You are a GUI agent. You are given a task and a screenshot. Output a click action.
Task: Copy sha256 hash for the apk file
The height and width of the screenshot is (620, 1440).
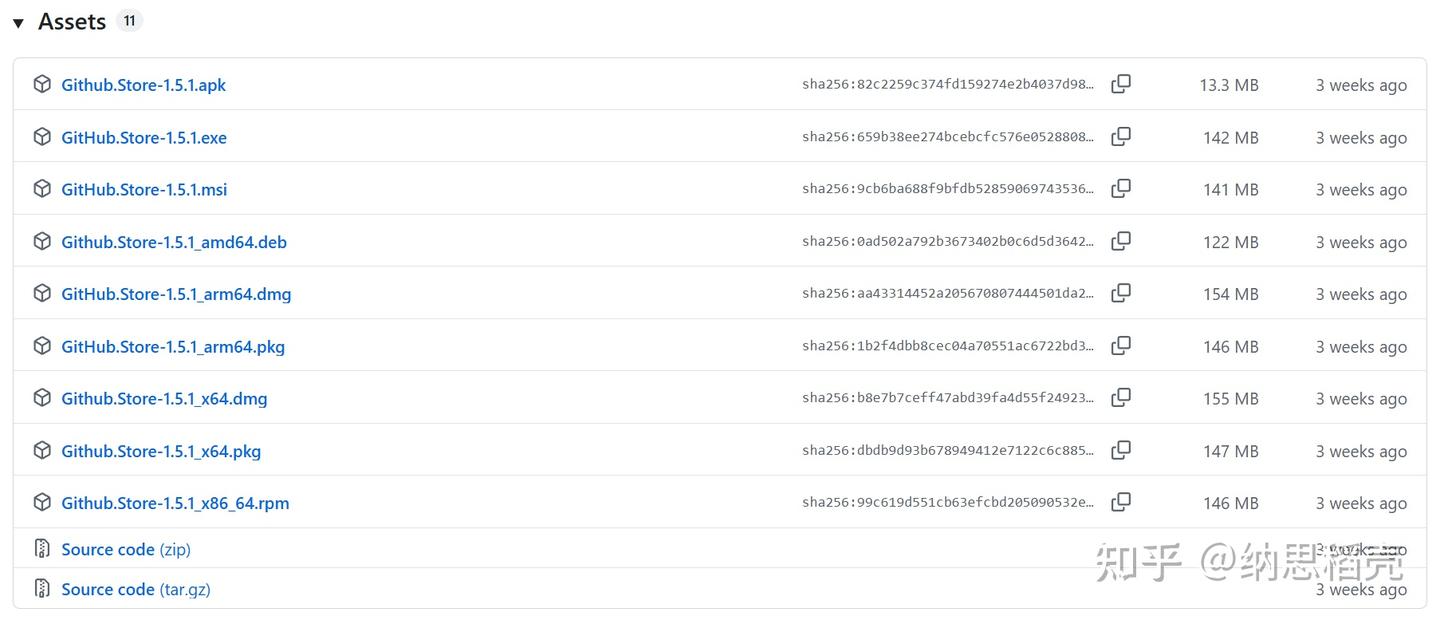[1121, 85]
